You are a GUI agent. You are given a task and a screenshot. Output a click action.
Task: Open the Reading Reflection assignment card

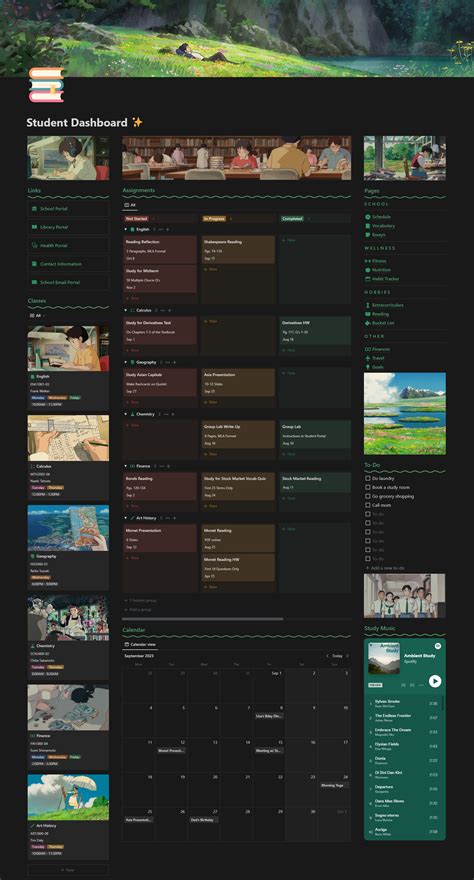160,249
